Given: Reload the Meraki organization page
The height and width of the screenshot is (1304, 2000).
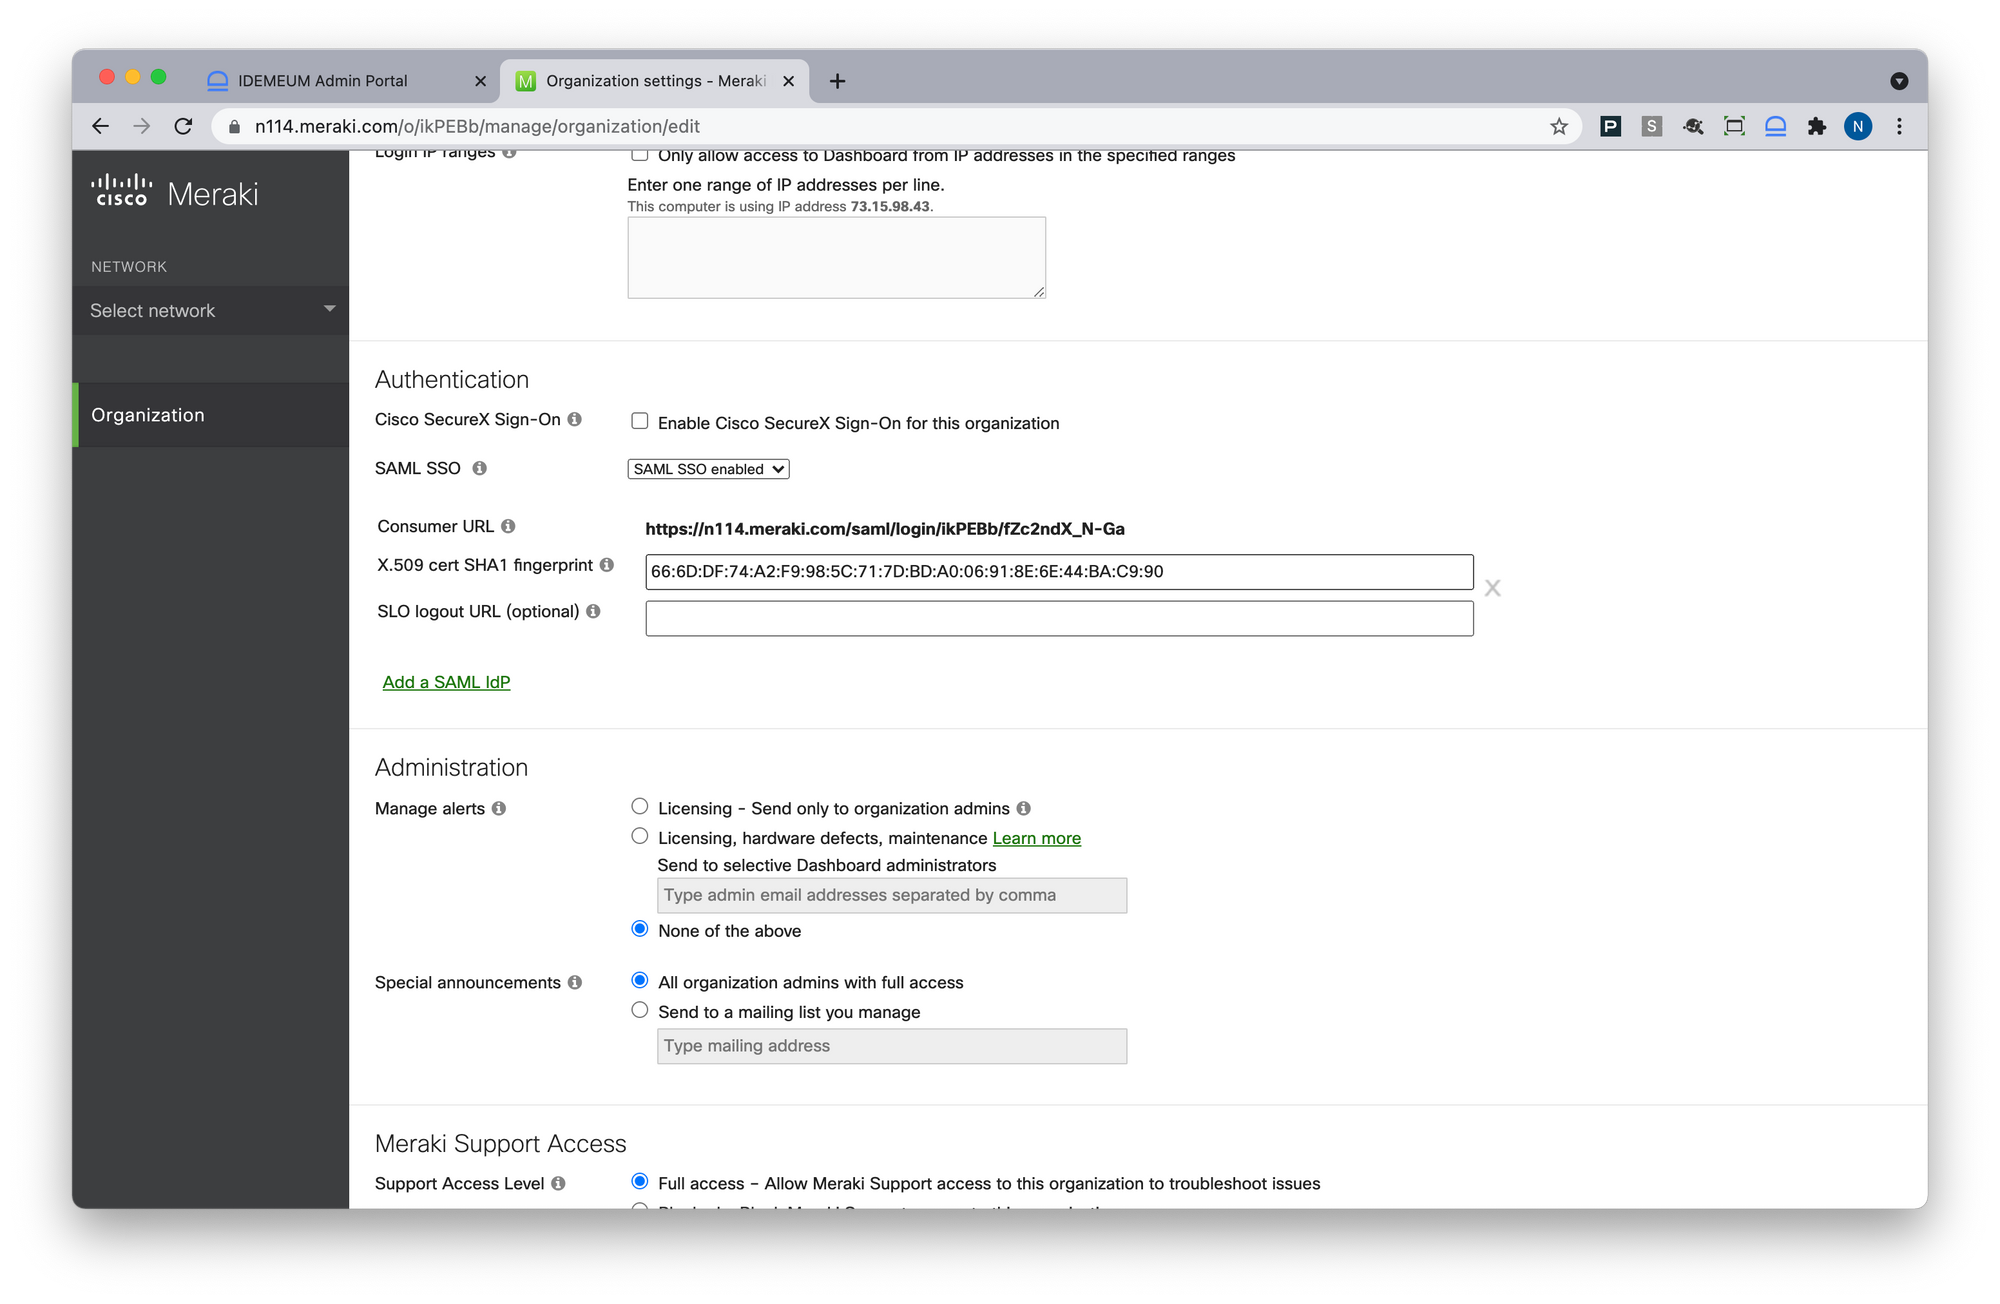Looking at the screenshot, I should (183, 126).
